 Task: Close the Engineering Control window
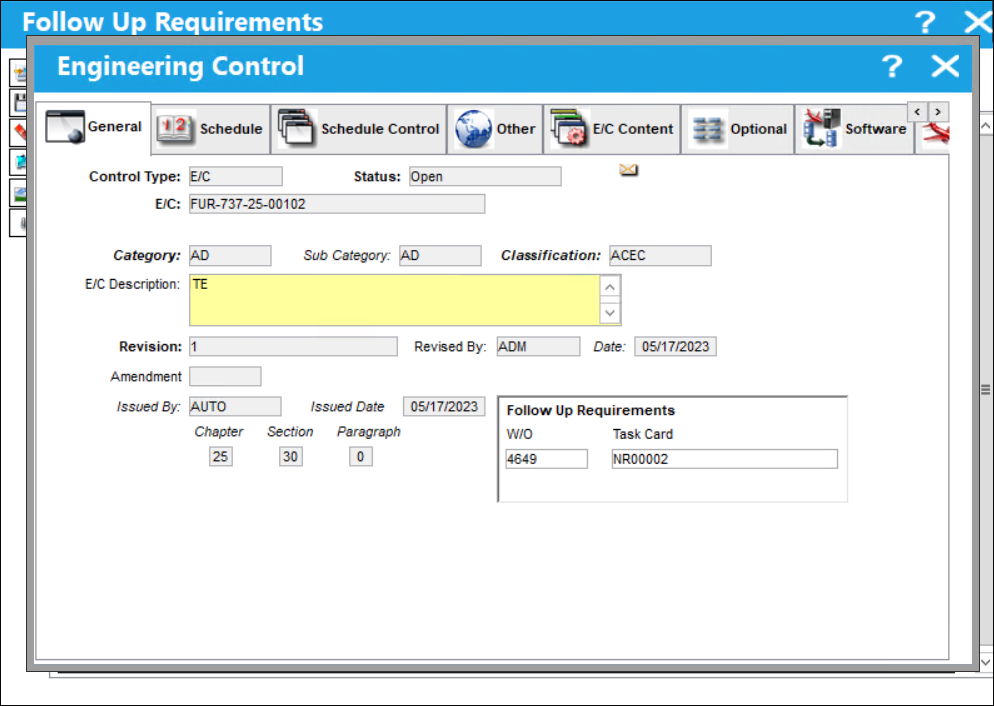pos(945,66)
